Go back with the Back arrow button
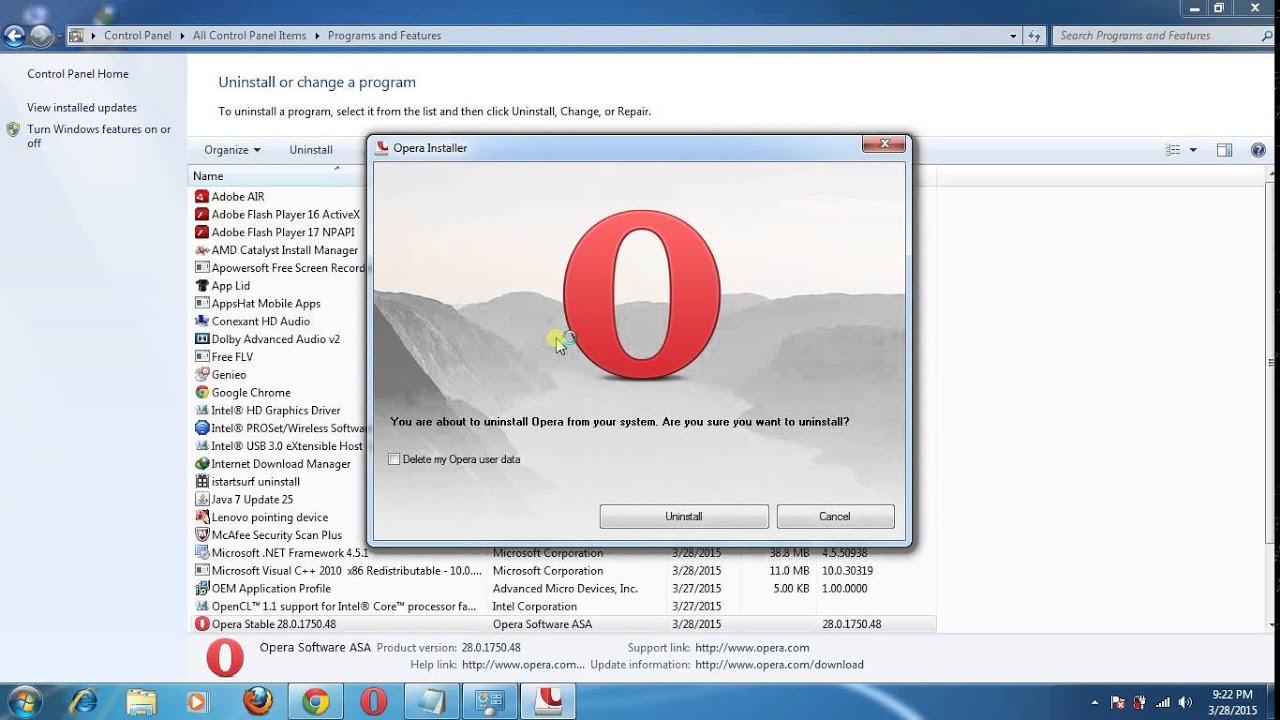This screenshot has height=720, width=1280. coord(14,37)
